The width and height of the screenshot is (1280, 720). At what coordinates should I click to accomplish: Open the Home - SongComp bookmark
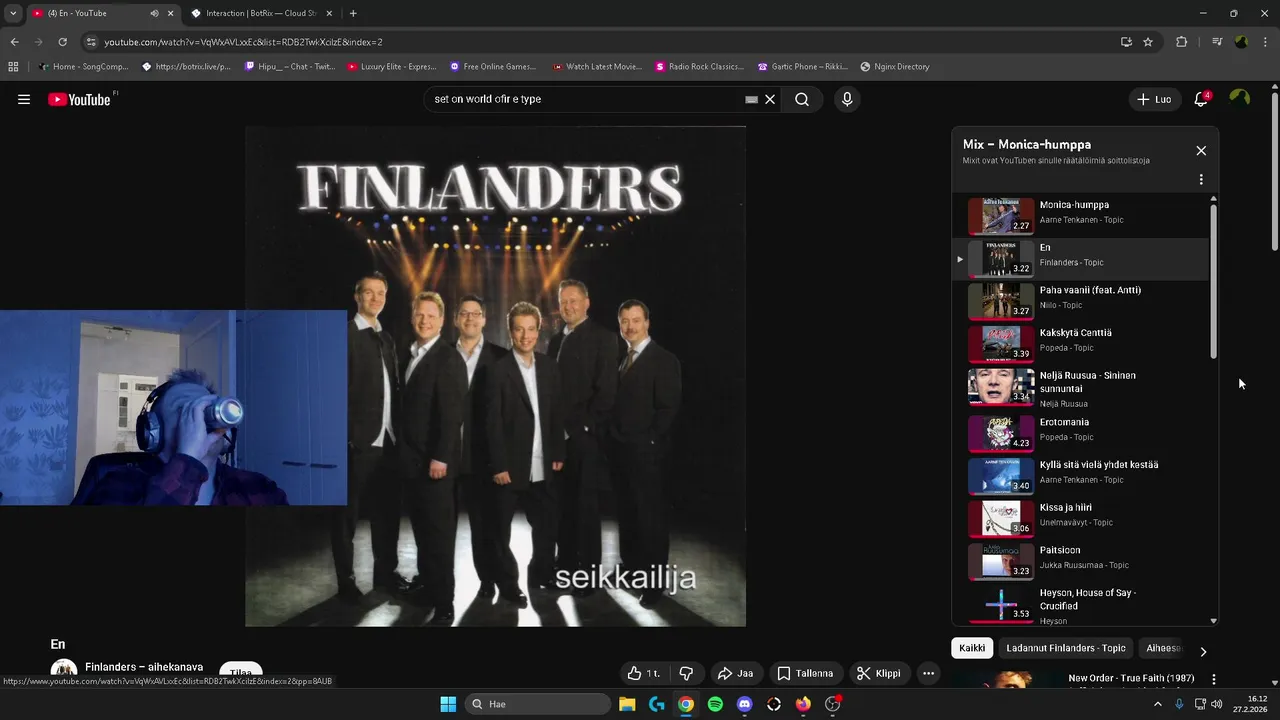(83, 67)
